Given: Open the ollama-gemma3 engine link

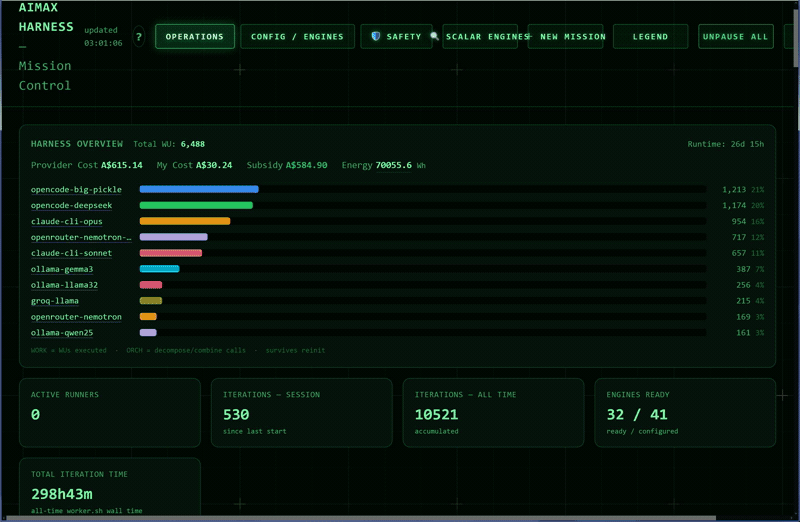Looking at the screenshot, I should click(x=62, y=269).
